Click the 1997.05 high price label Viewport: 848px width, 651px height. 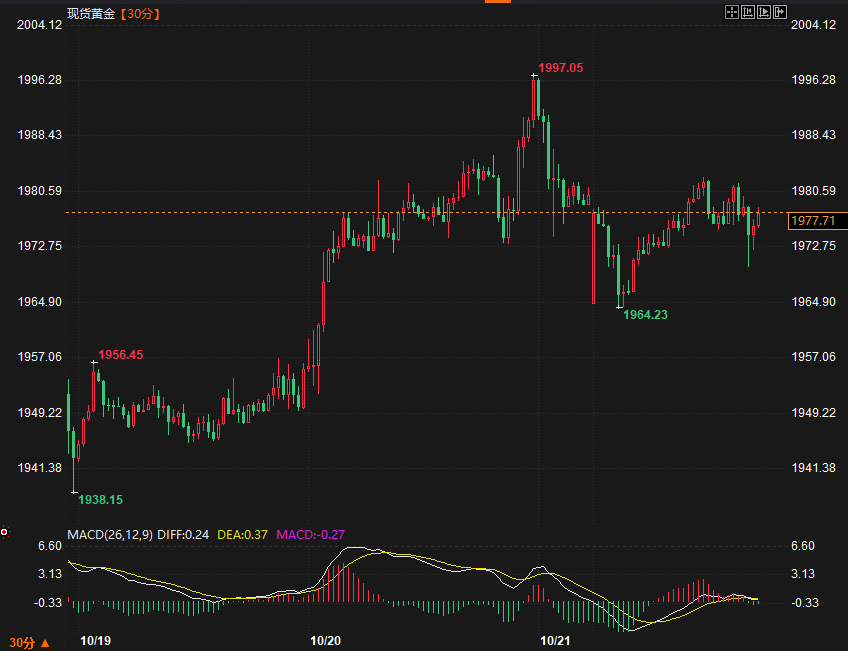[561, 68]
